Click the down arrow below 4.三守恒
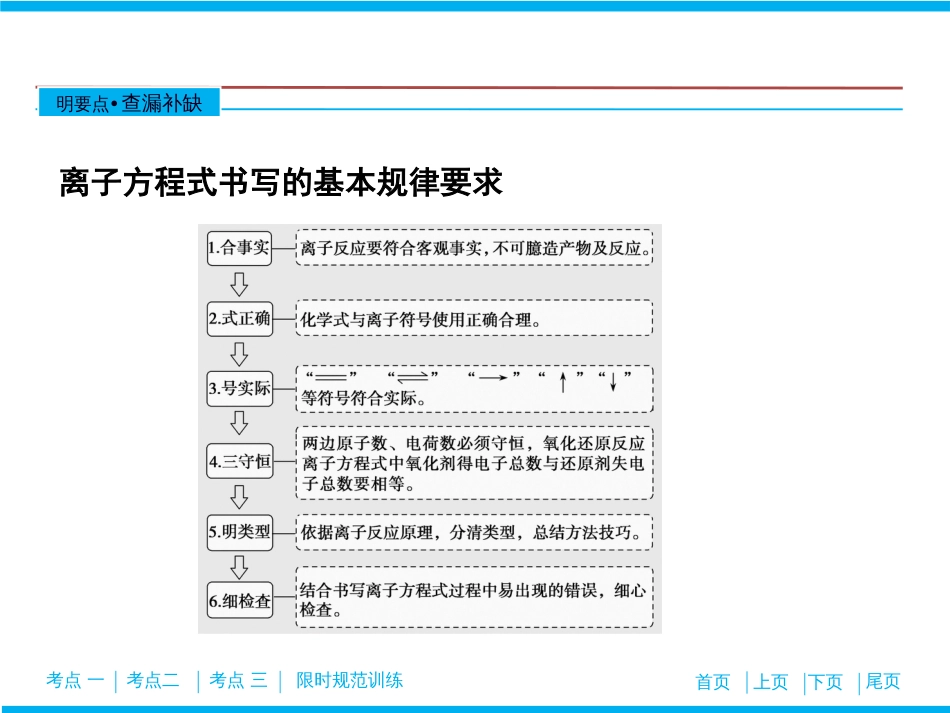Screen dimensions: 950x713 coord(239,497)
